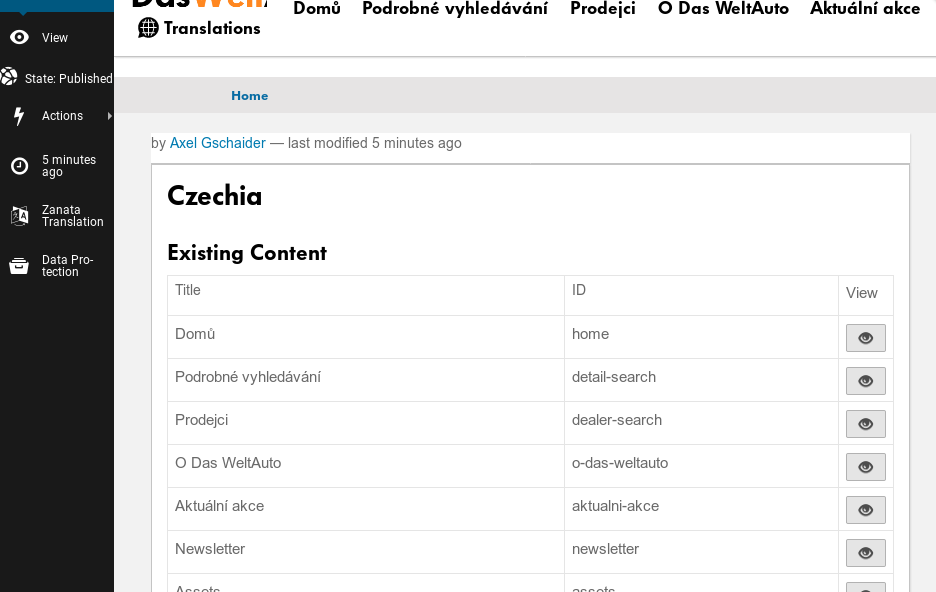Open the Axel Gschaider author link
This screenshot has height=592, width=936.
click(x=218, y=143)
